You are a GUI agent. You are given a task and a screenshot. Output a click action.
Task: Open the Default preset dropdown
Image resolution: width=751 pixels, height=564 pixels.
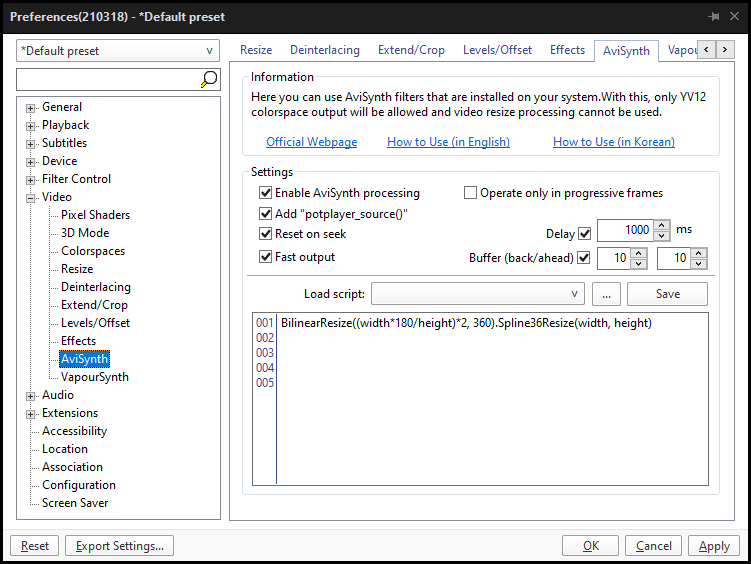118,51
